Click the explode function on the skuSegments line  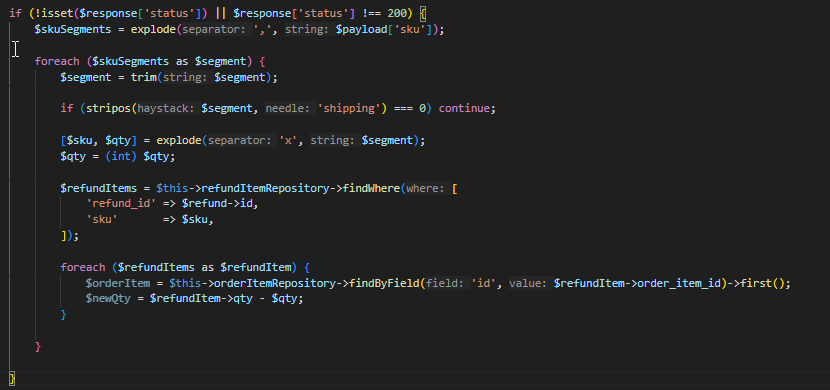tap(154, 29)
